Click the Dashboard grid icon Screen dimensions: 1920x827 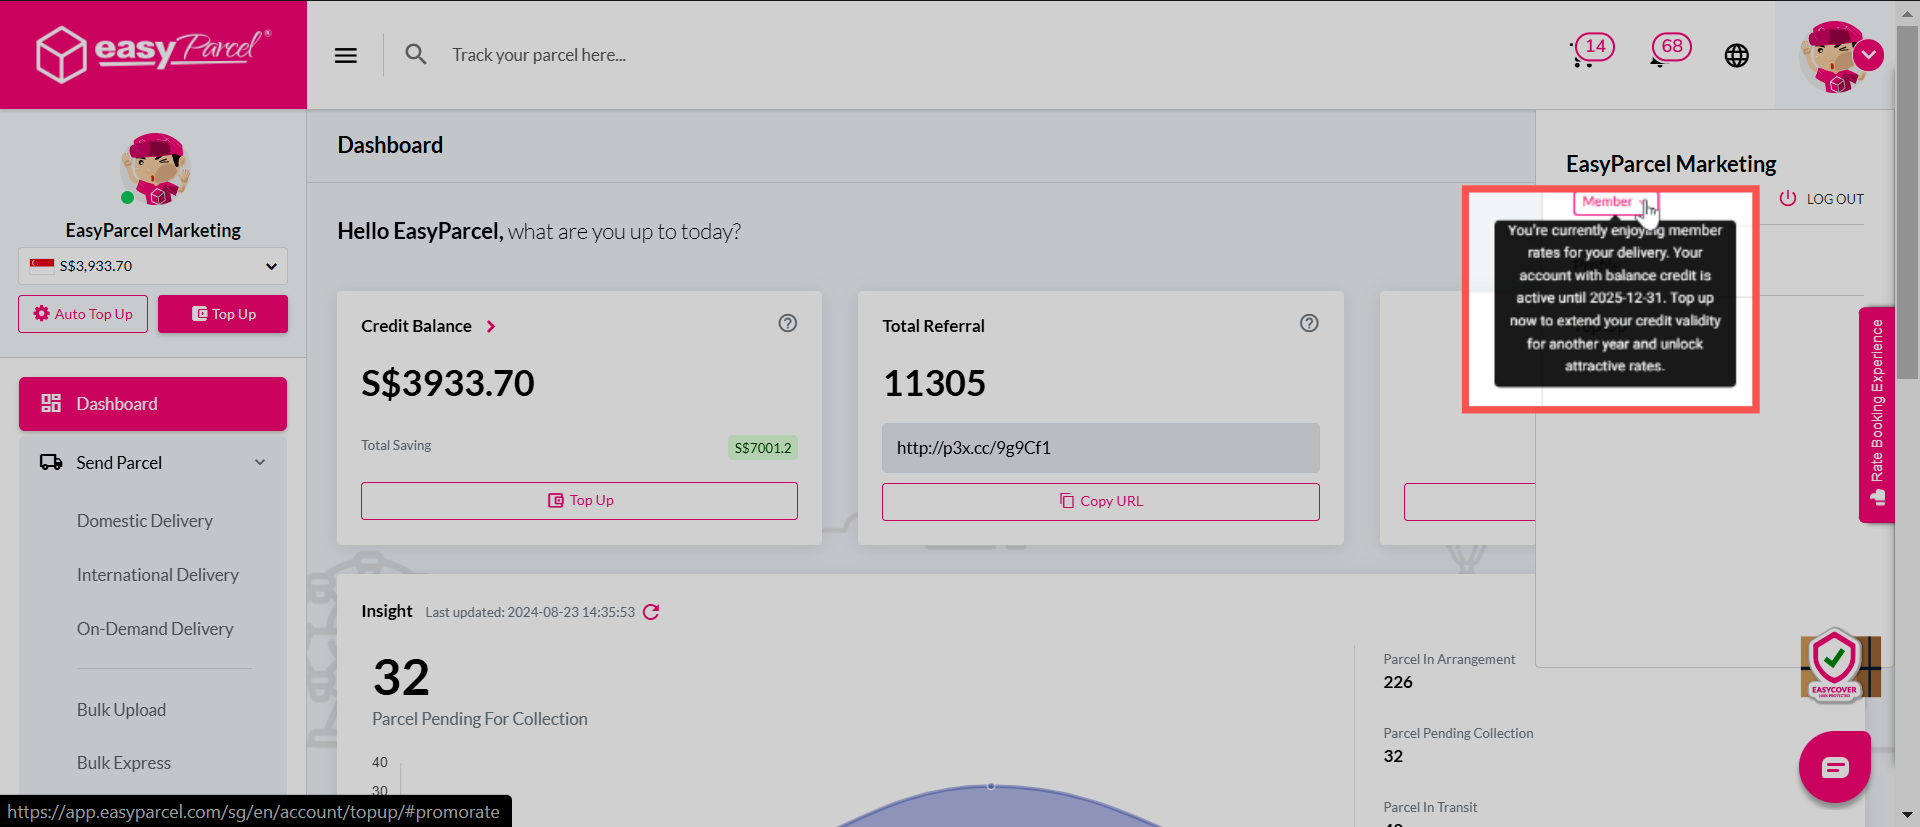[x=51, y=403]
